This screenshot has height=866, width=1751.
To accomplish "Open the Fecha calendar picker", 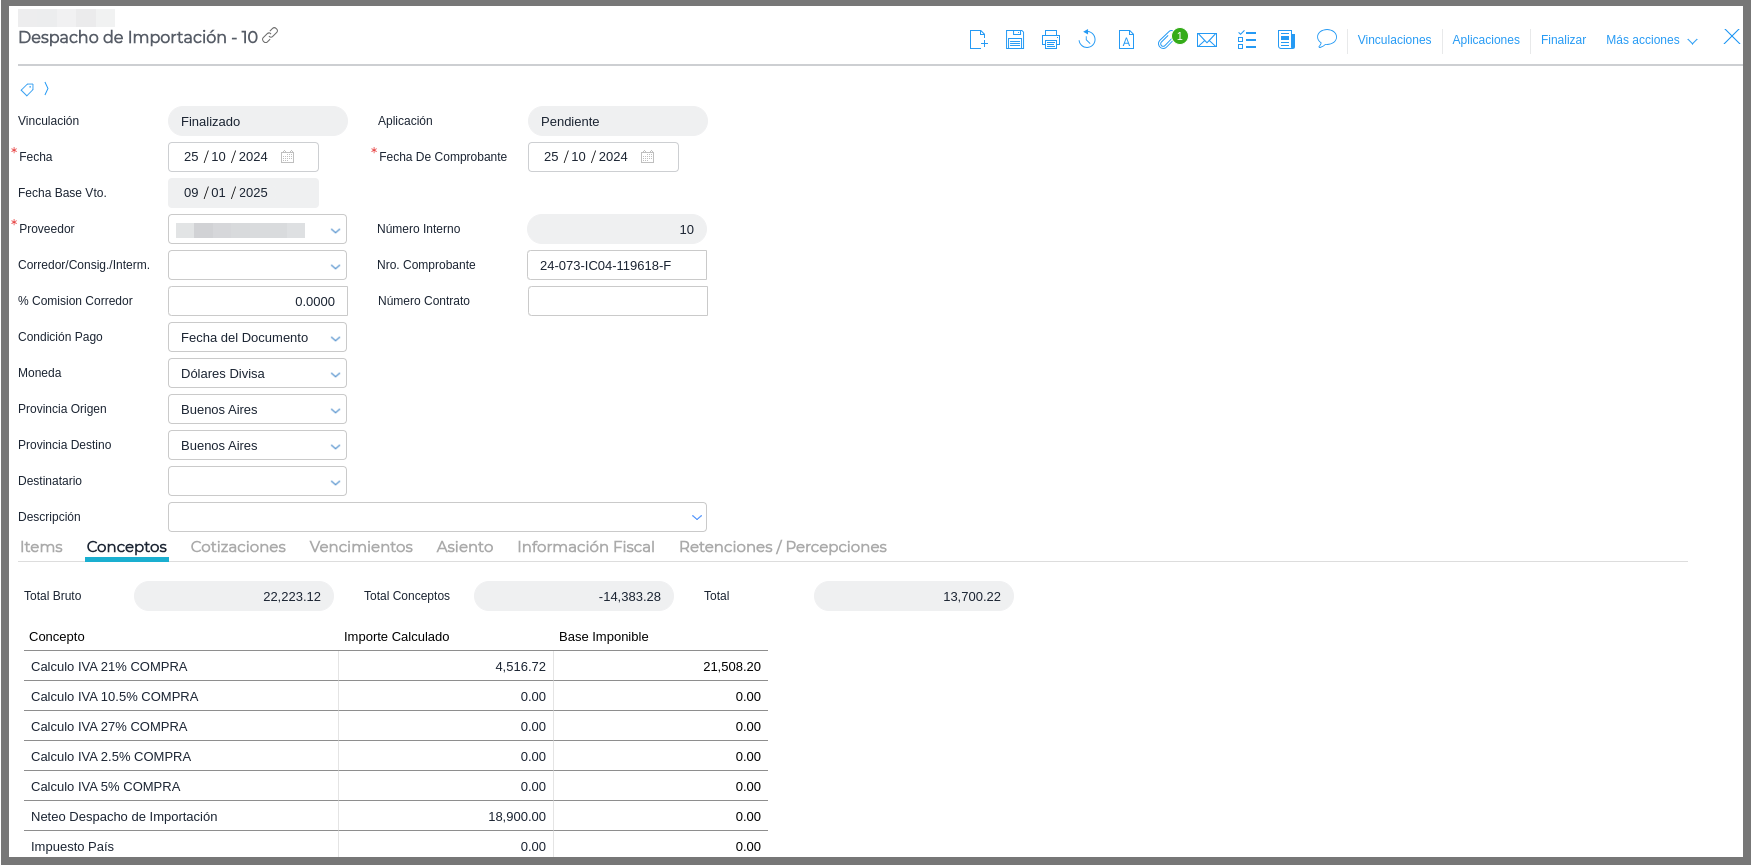I will point(288,157).
